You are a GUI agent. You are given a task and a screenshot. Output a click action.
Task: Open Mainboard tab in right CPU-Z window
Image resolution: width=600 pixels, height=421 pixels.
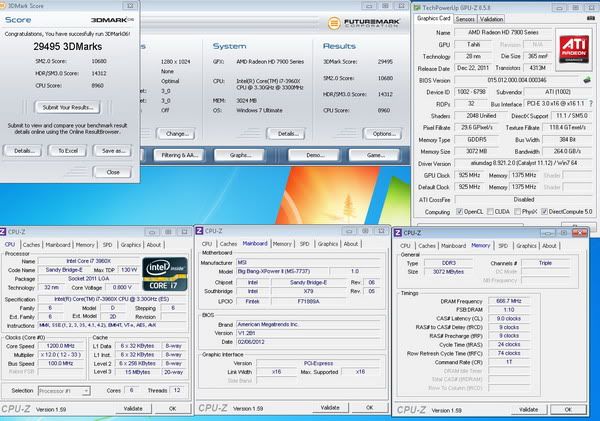453,246
